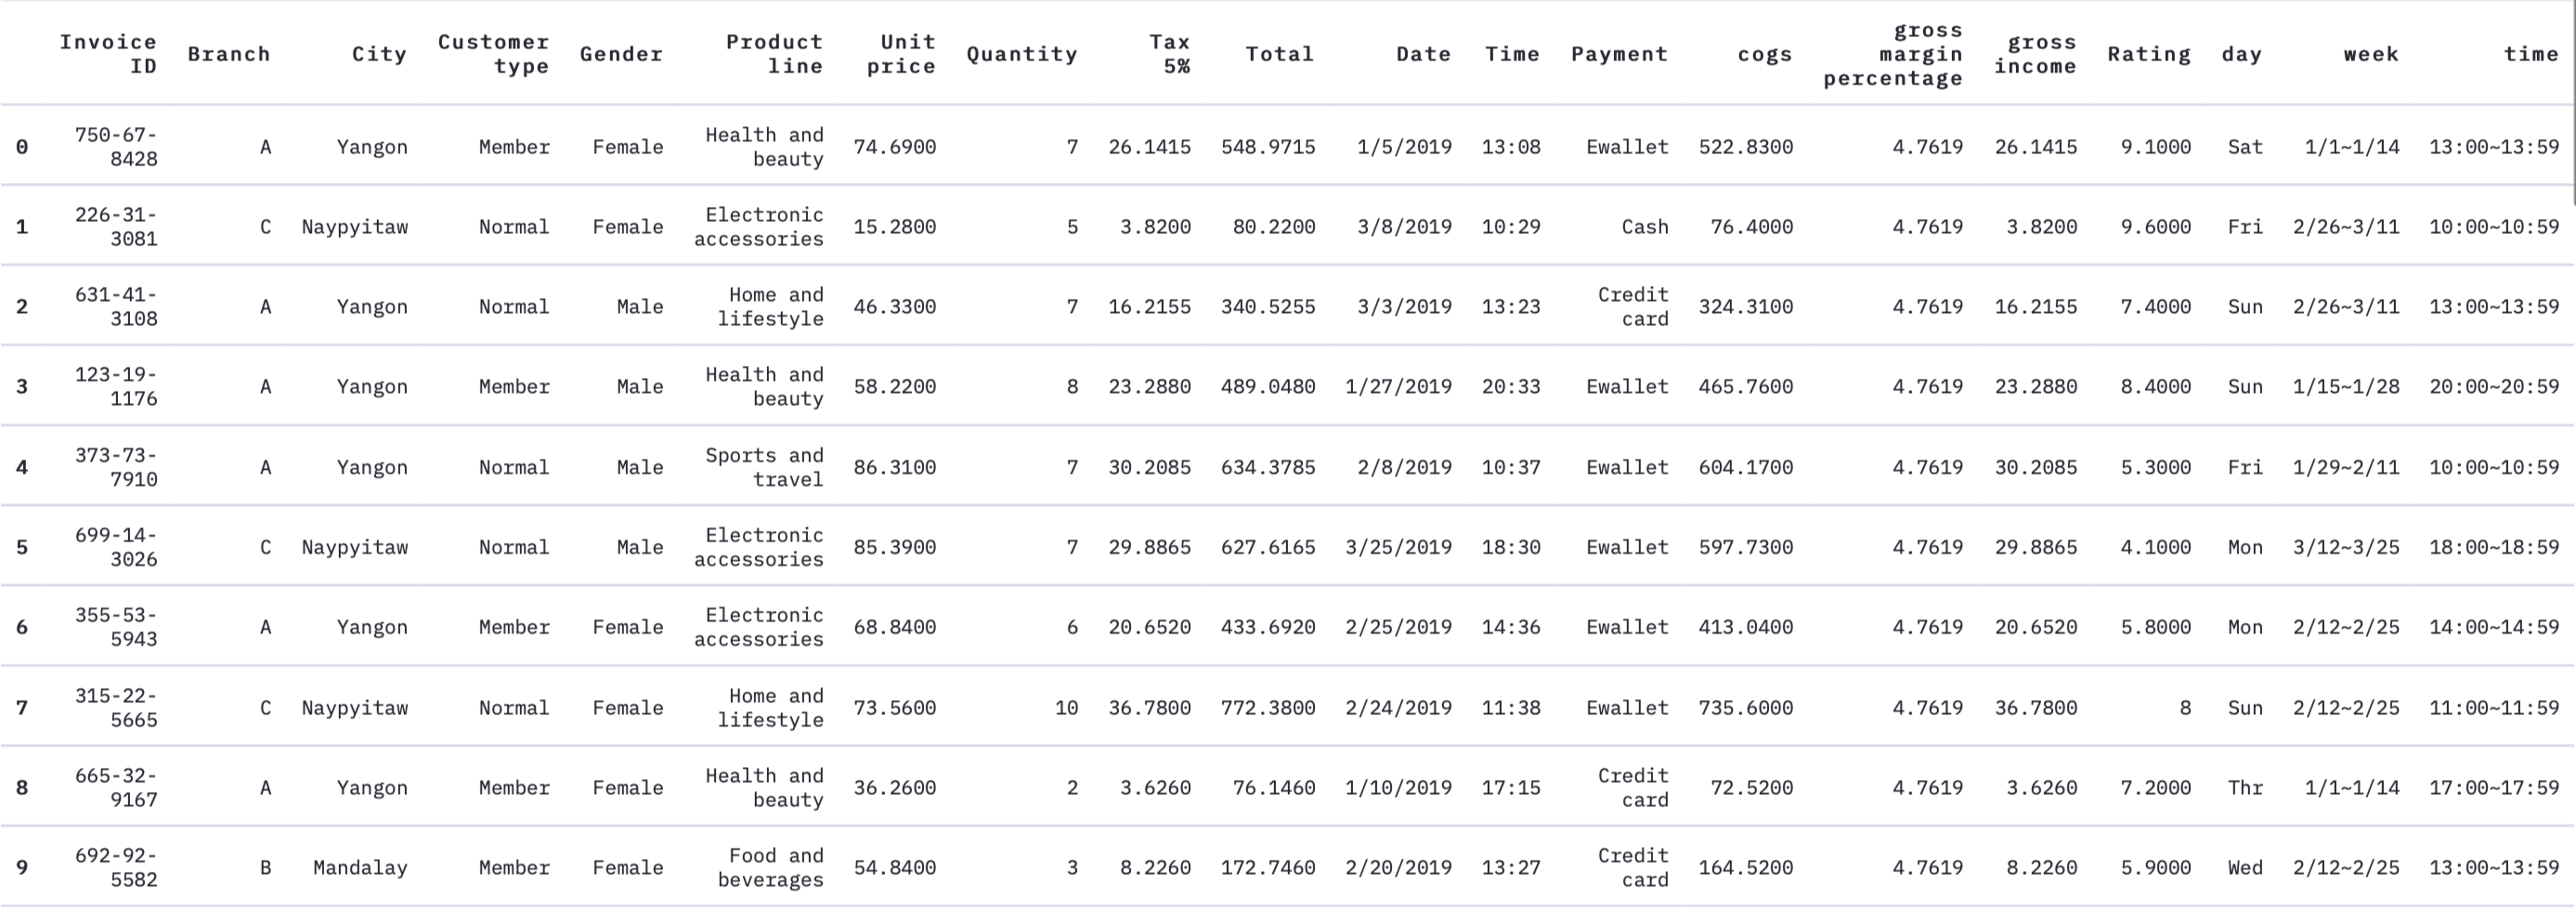Image resolution: width=2576 pixels, height=912 pixels.
Task: Click the Mandalay city cell
Action: coord(360,868)
